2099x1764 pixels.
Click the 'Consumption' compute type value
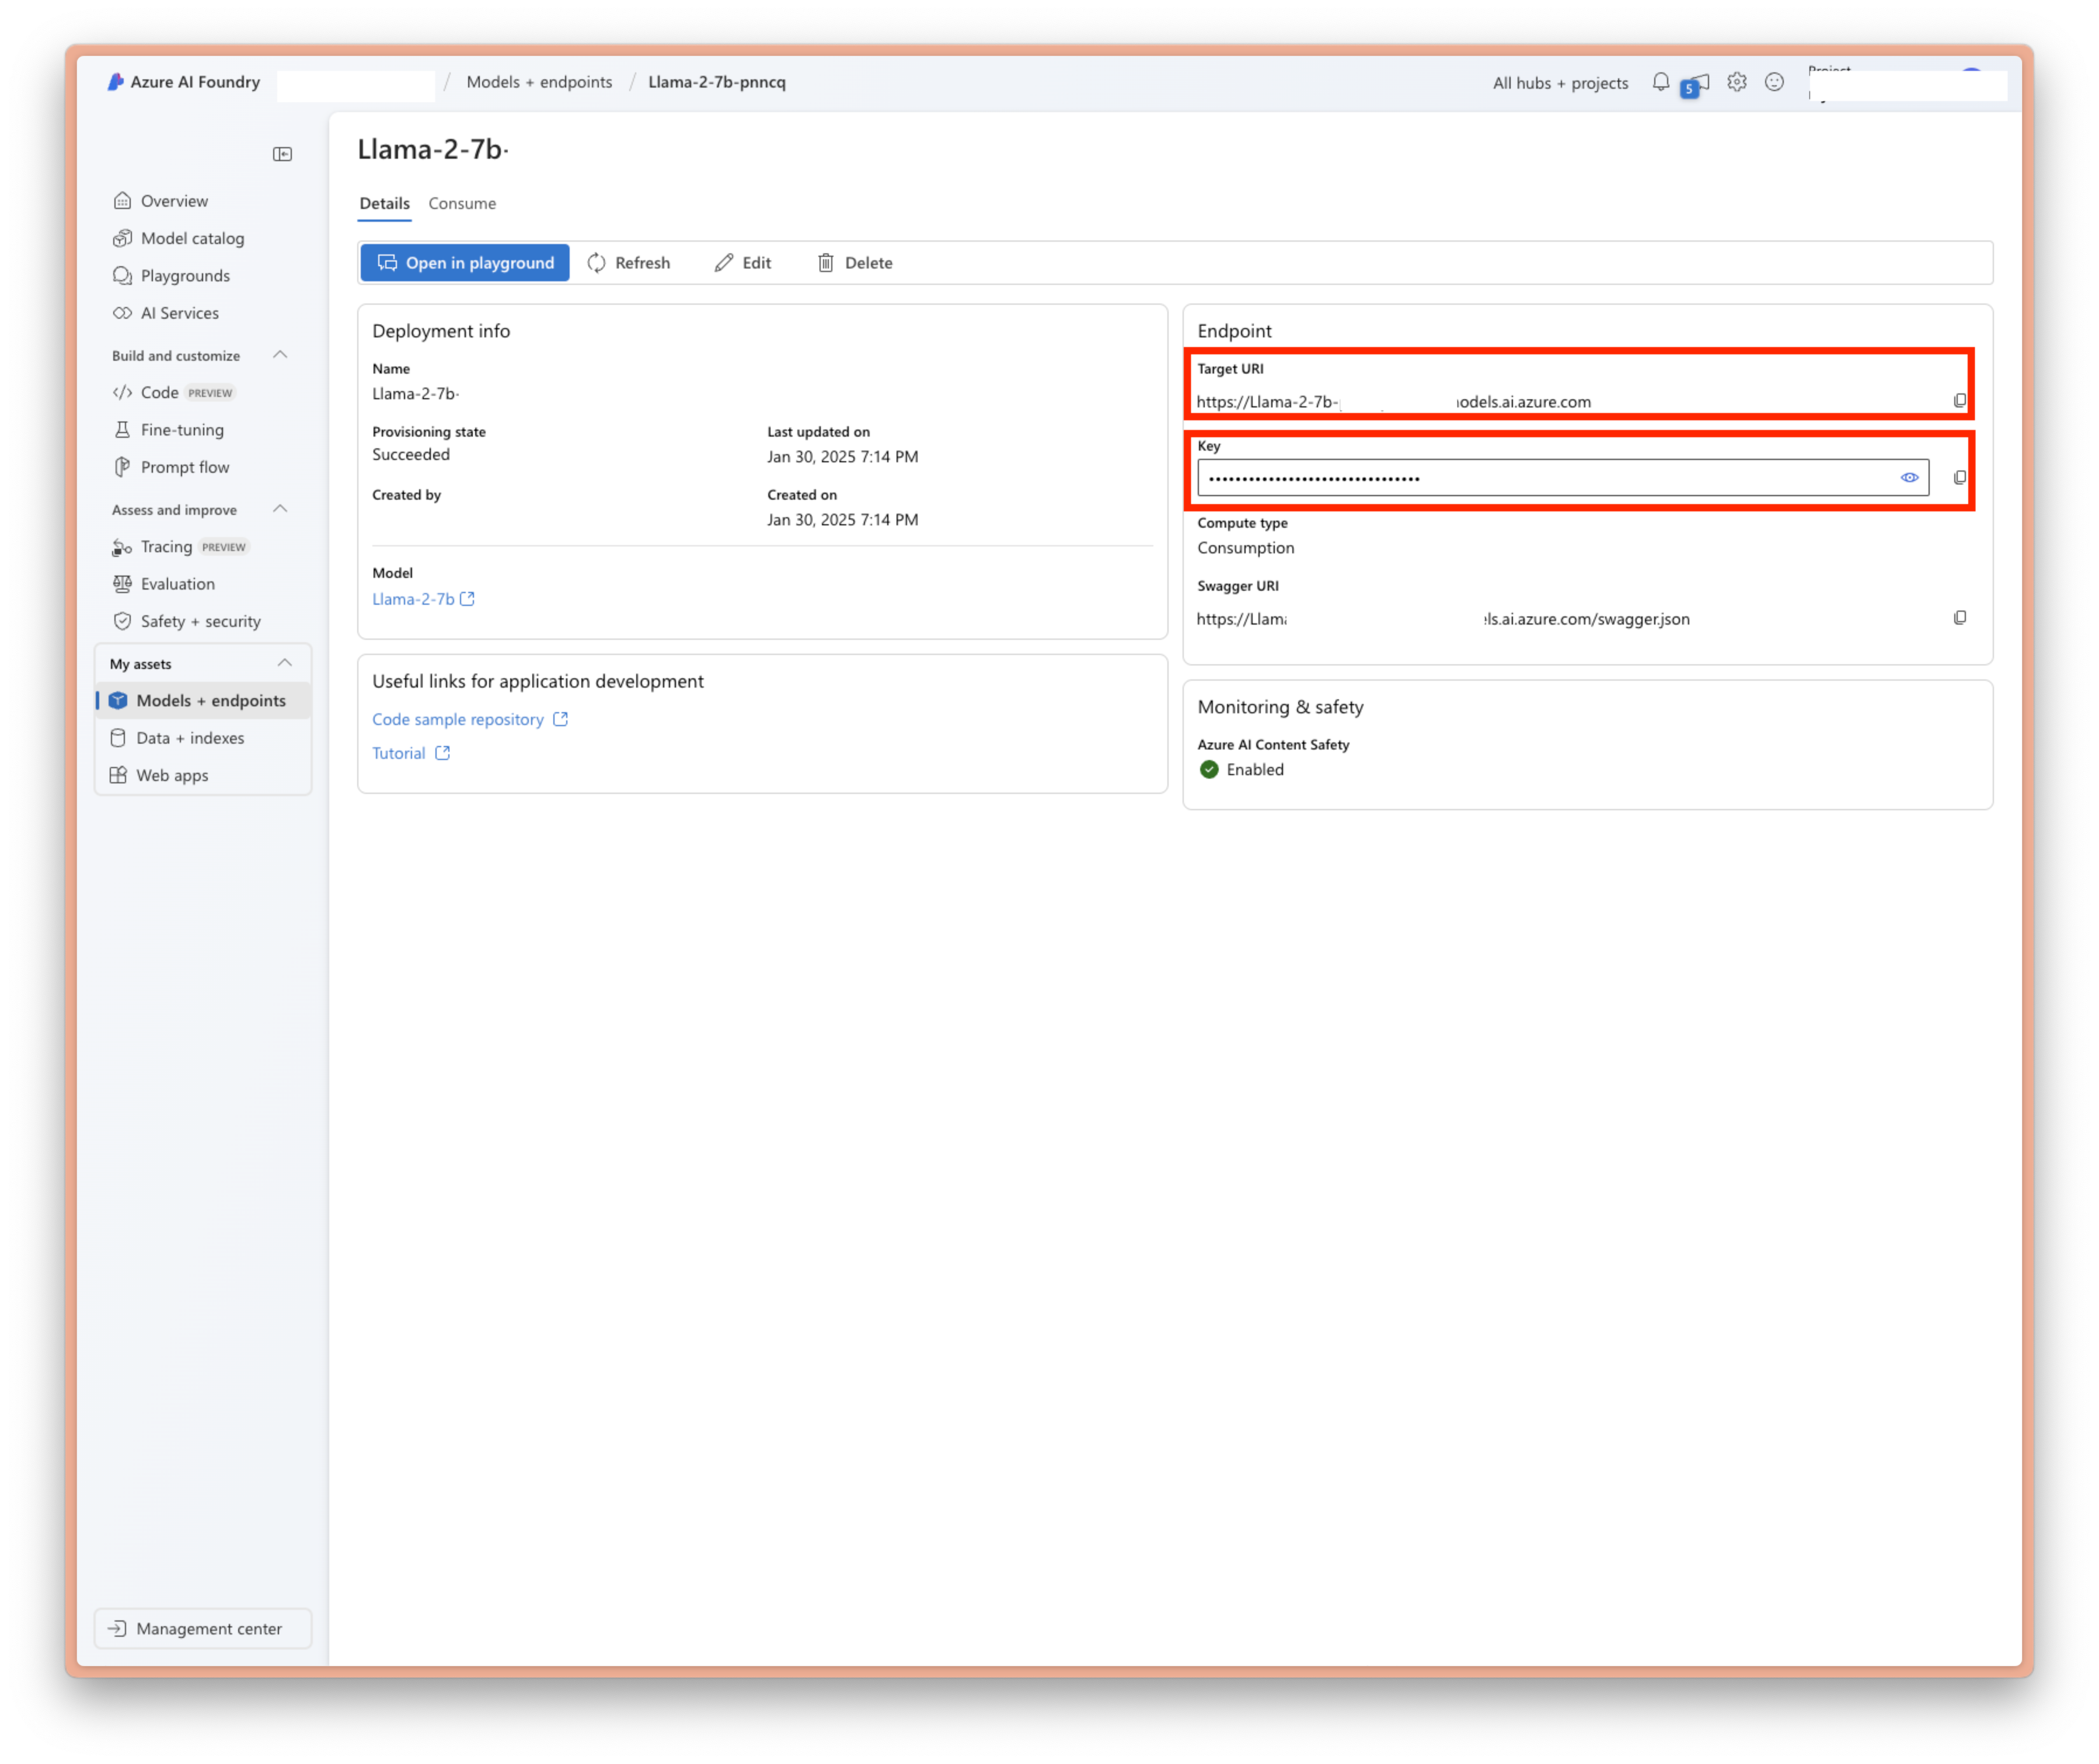(1246, 548)
